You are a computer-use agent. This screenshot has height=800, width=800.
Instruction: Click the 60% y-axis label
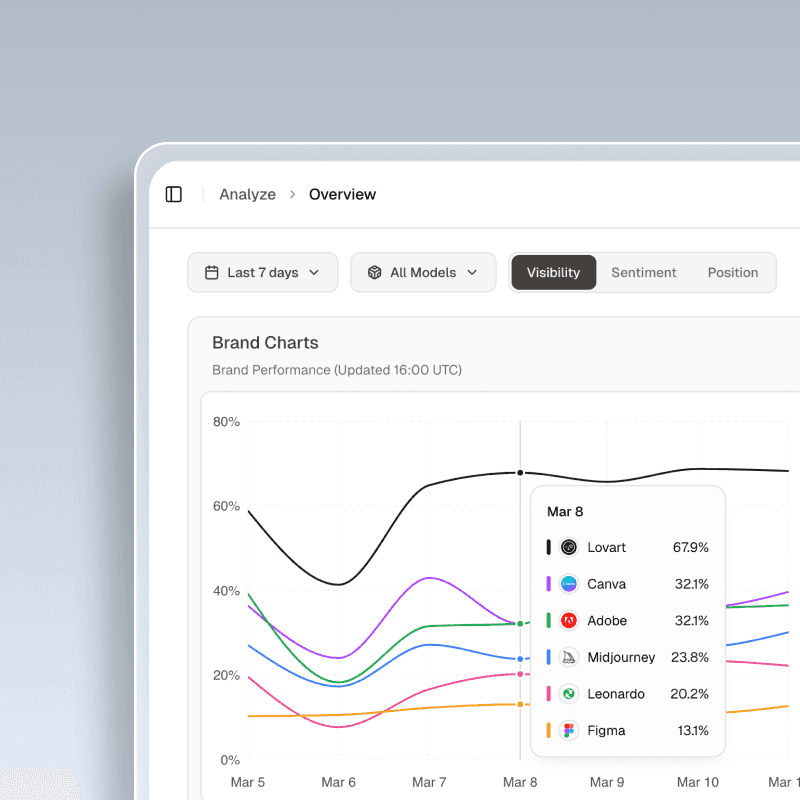pyautogui.click(x=226, y=506)
